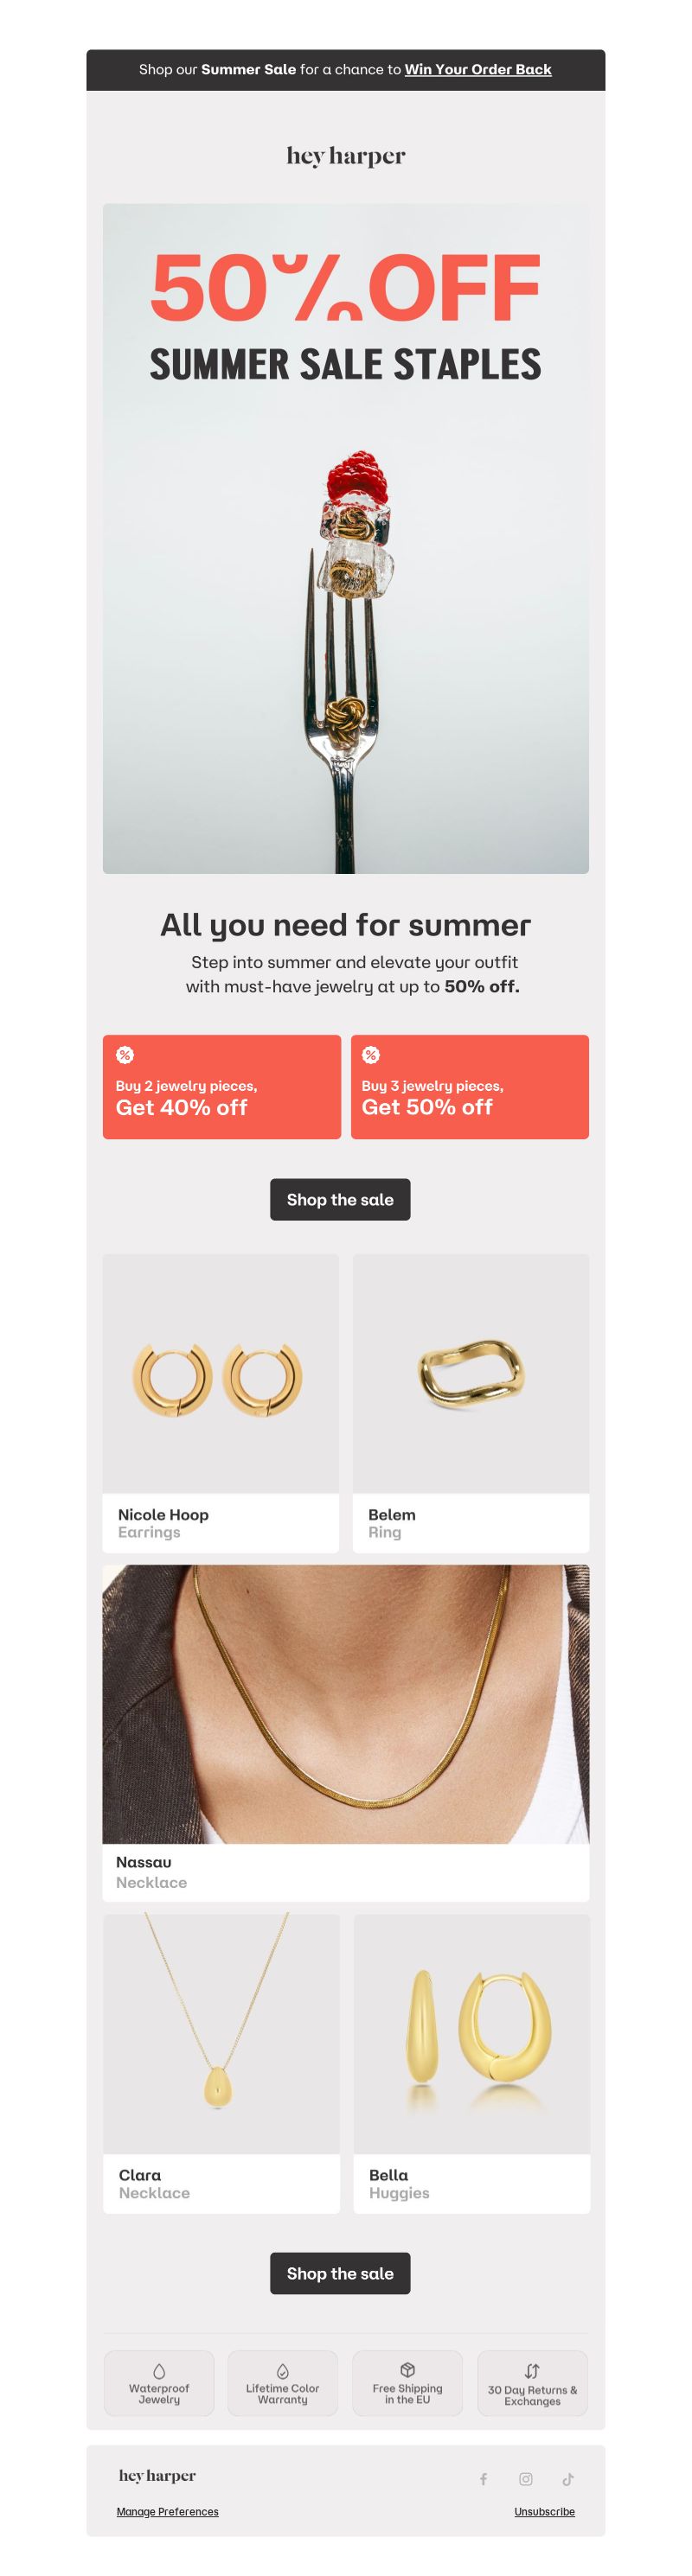Click the first Shop the sale button

coord(340,1199)
